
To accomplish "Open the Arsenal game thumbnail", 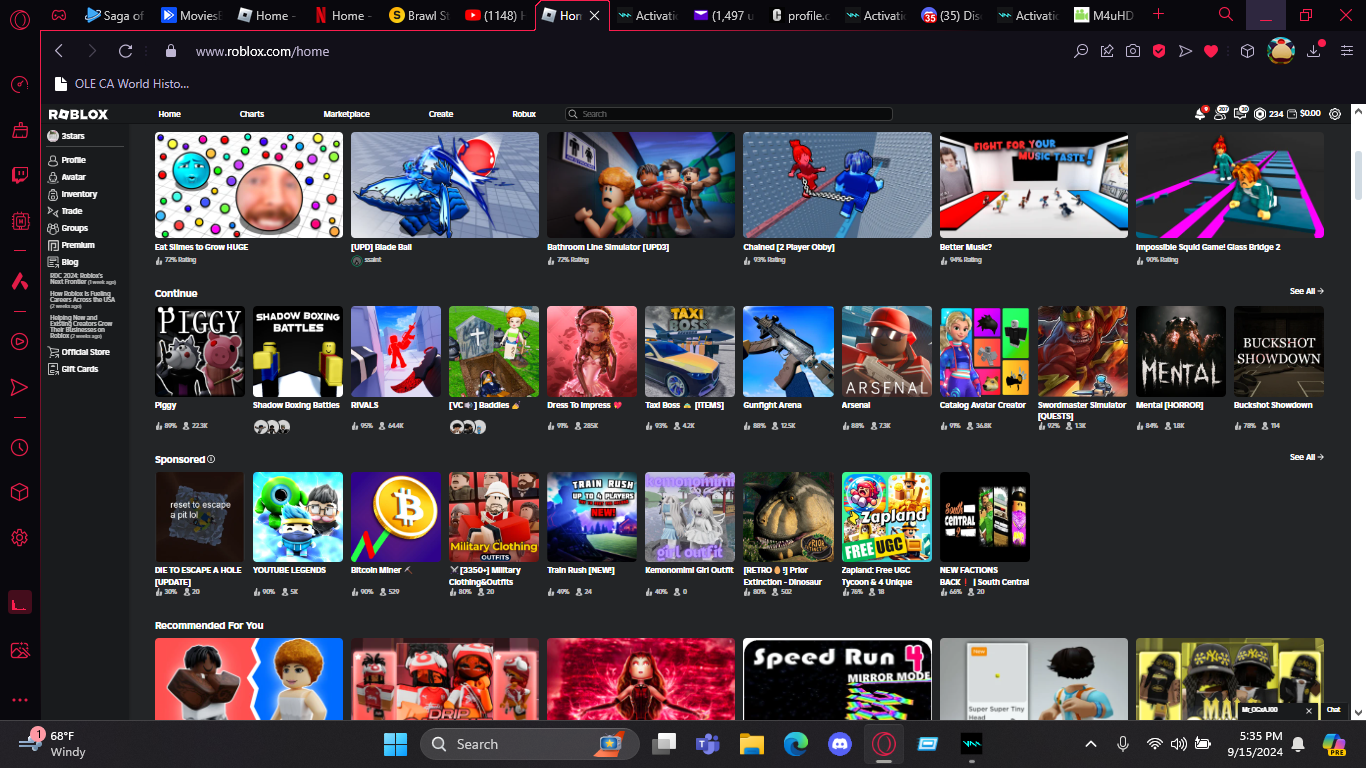I will coord(886,351).
